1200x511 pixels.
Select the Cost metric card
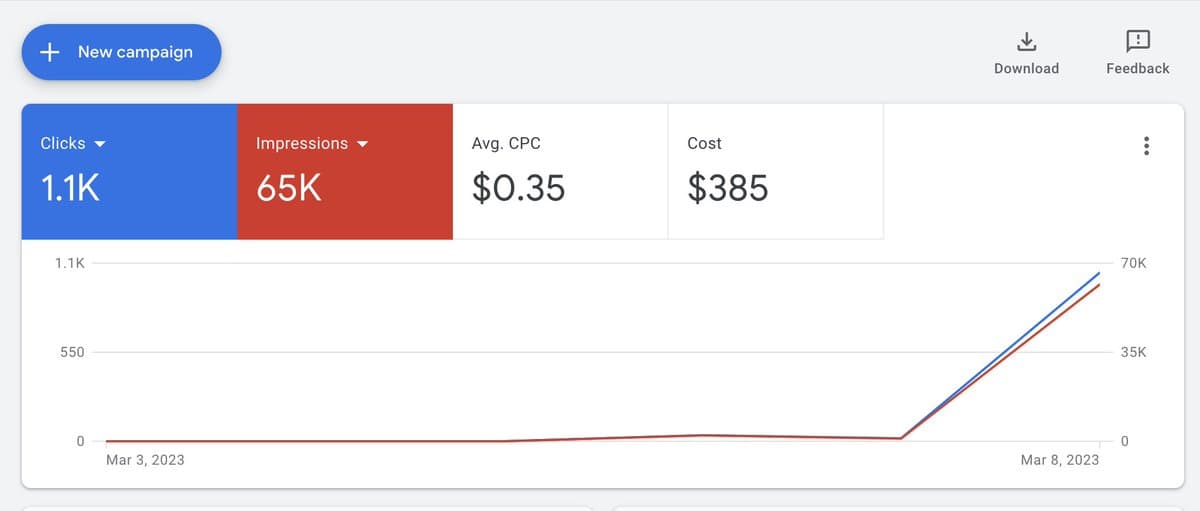point(776,171)
